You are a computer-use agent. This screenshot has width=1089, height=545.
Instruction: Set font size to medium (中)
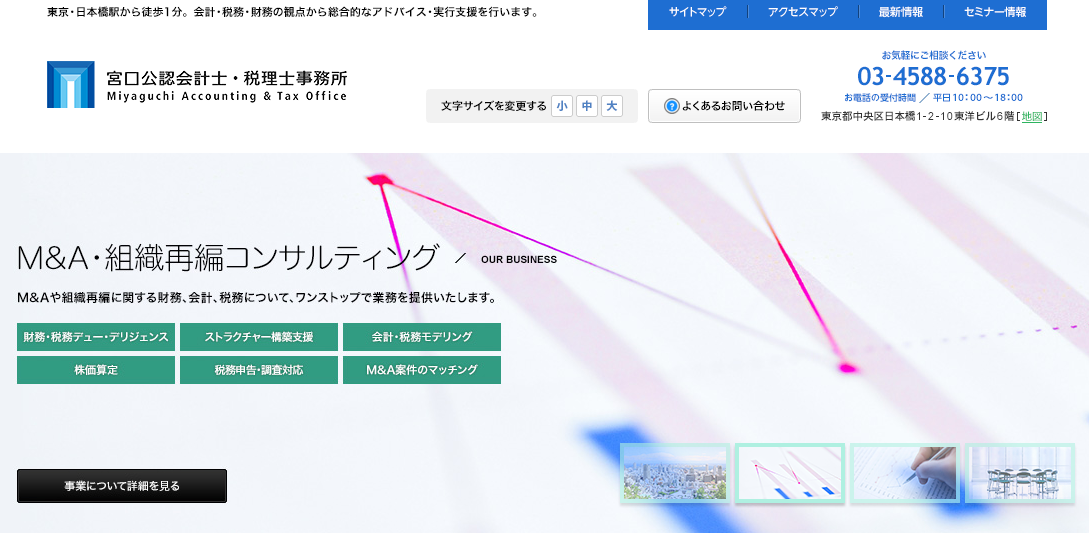point(587,106)
